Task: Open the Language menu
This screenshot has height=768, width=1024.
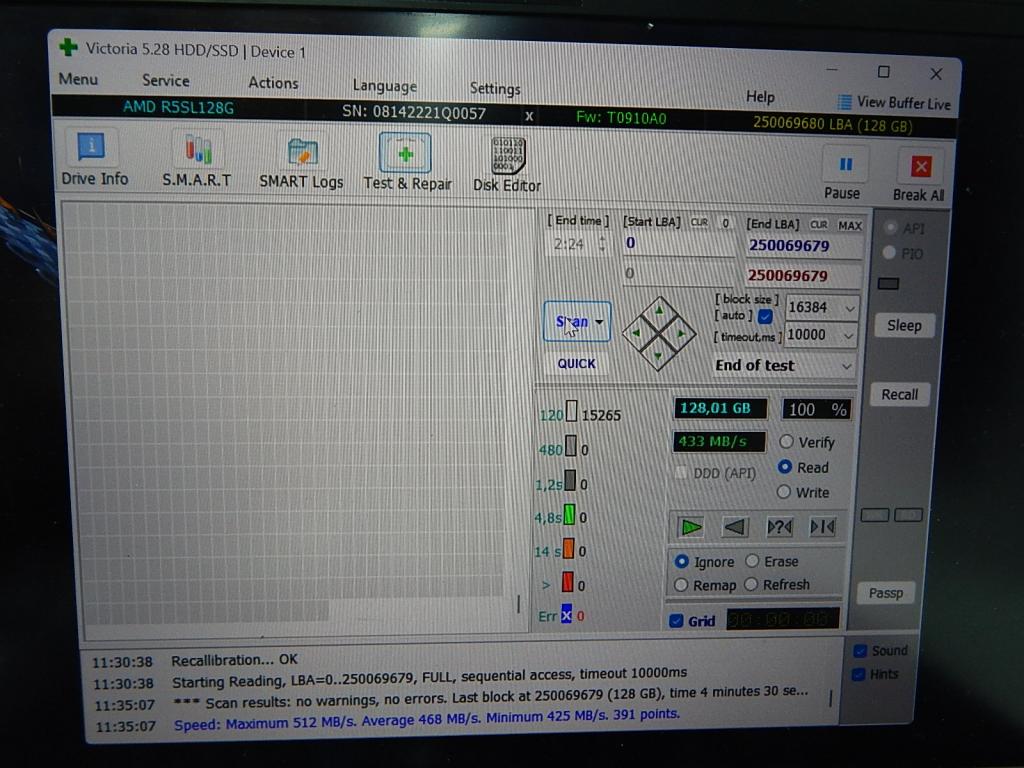Action: (x=385, y=86)
